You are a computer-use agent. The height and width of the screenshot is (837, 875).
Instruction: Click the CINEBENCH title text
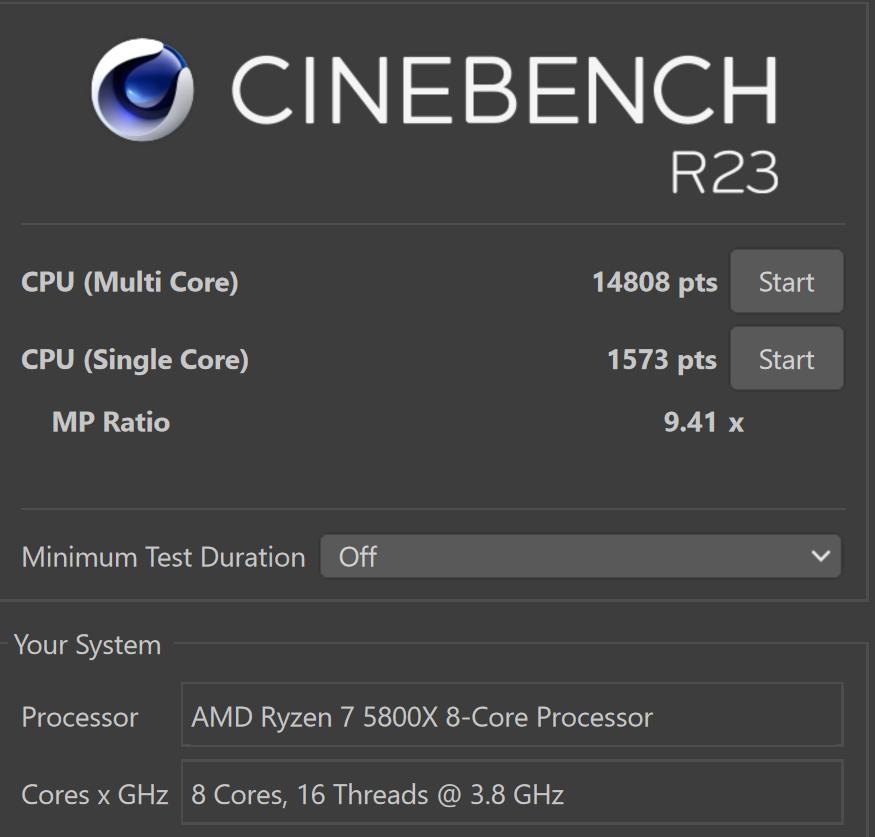click(x=504, y=89)
